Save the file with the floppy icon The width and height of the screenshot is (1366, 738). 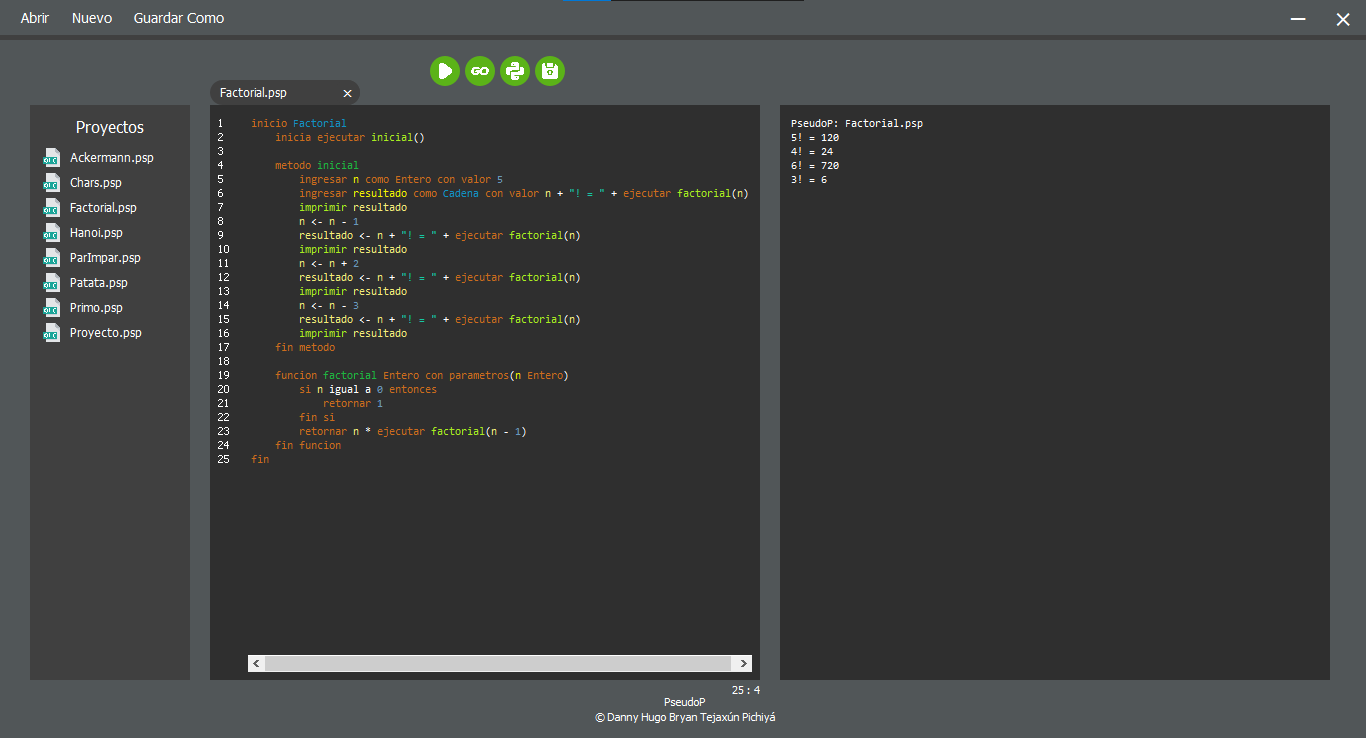pyautogui.click(x=550, y=71)
